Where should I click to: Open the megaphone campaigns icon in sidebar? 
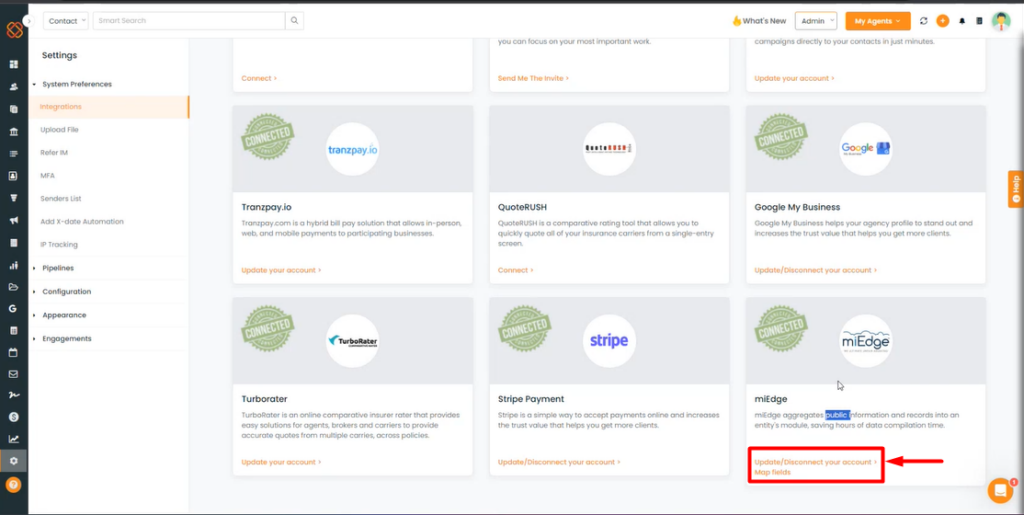click(x=14, y=220)
